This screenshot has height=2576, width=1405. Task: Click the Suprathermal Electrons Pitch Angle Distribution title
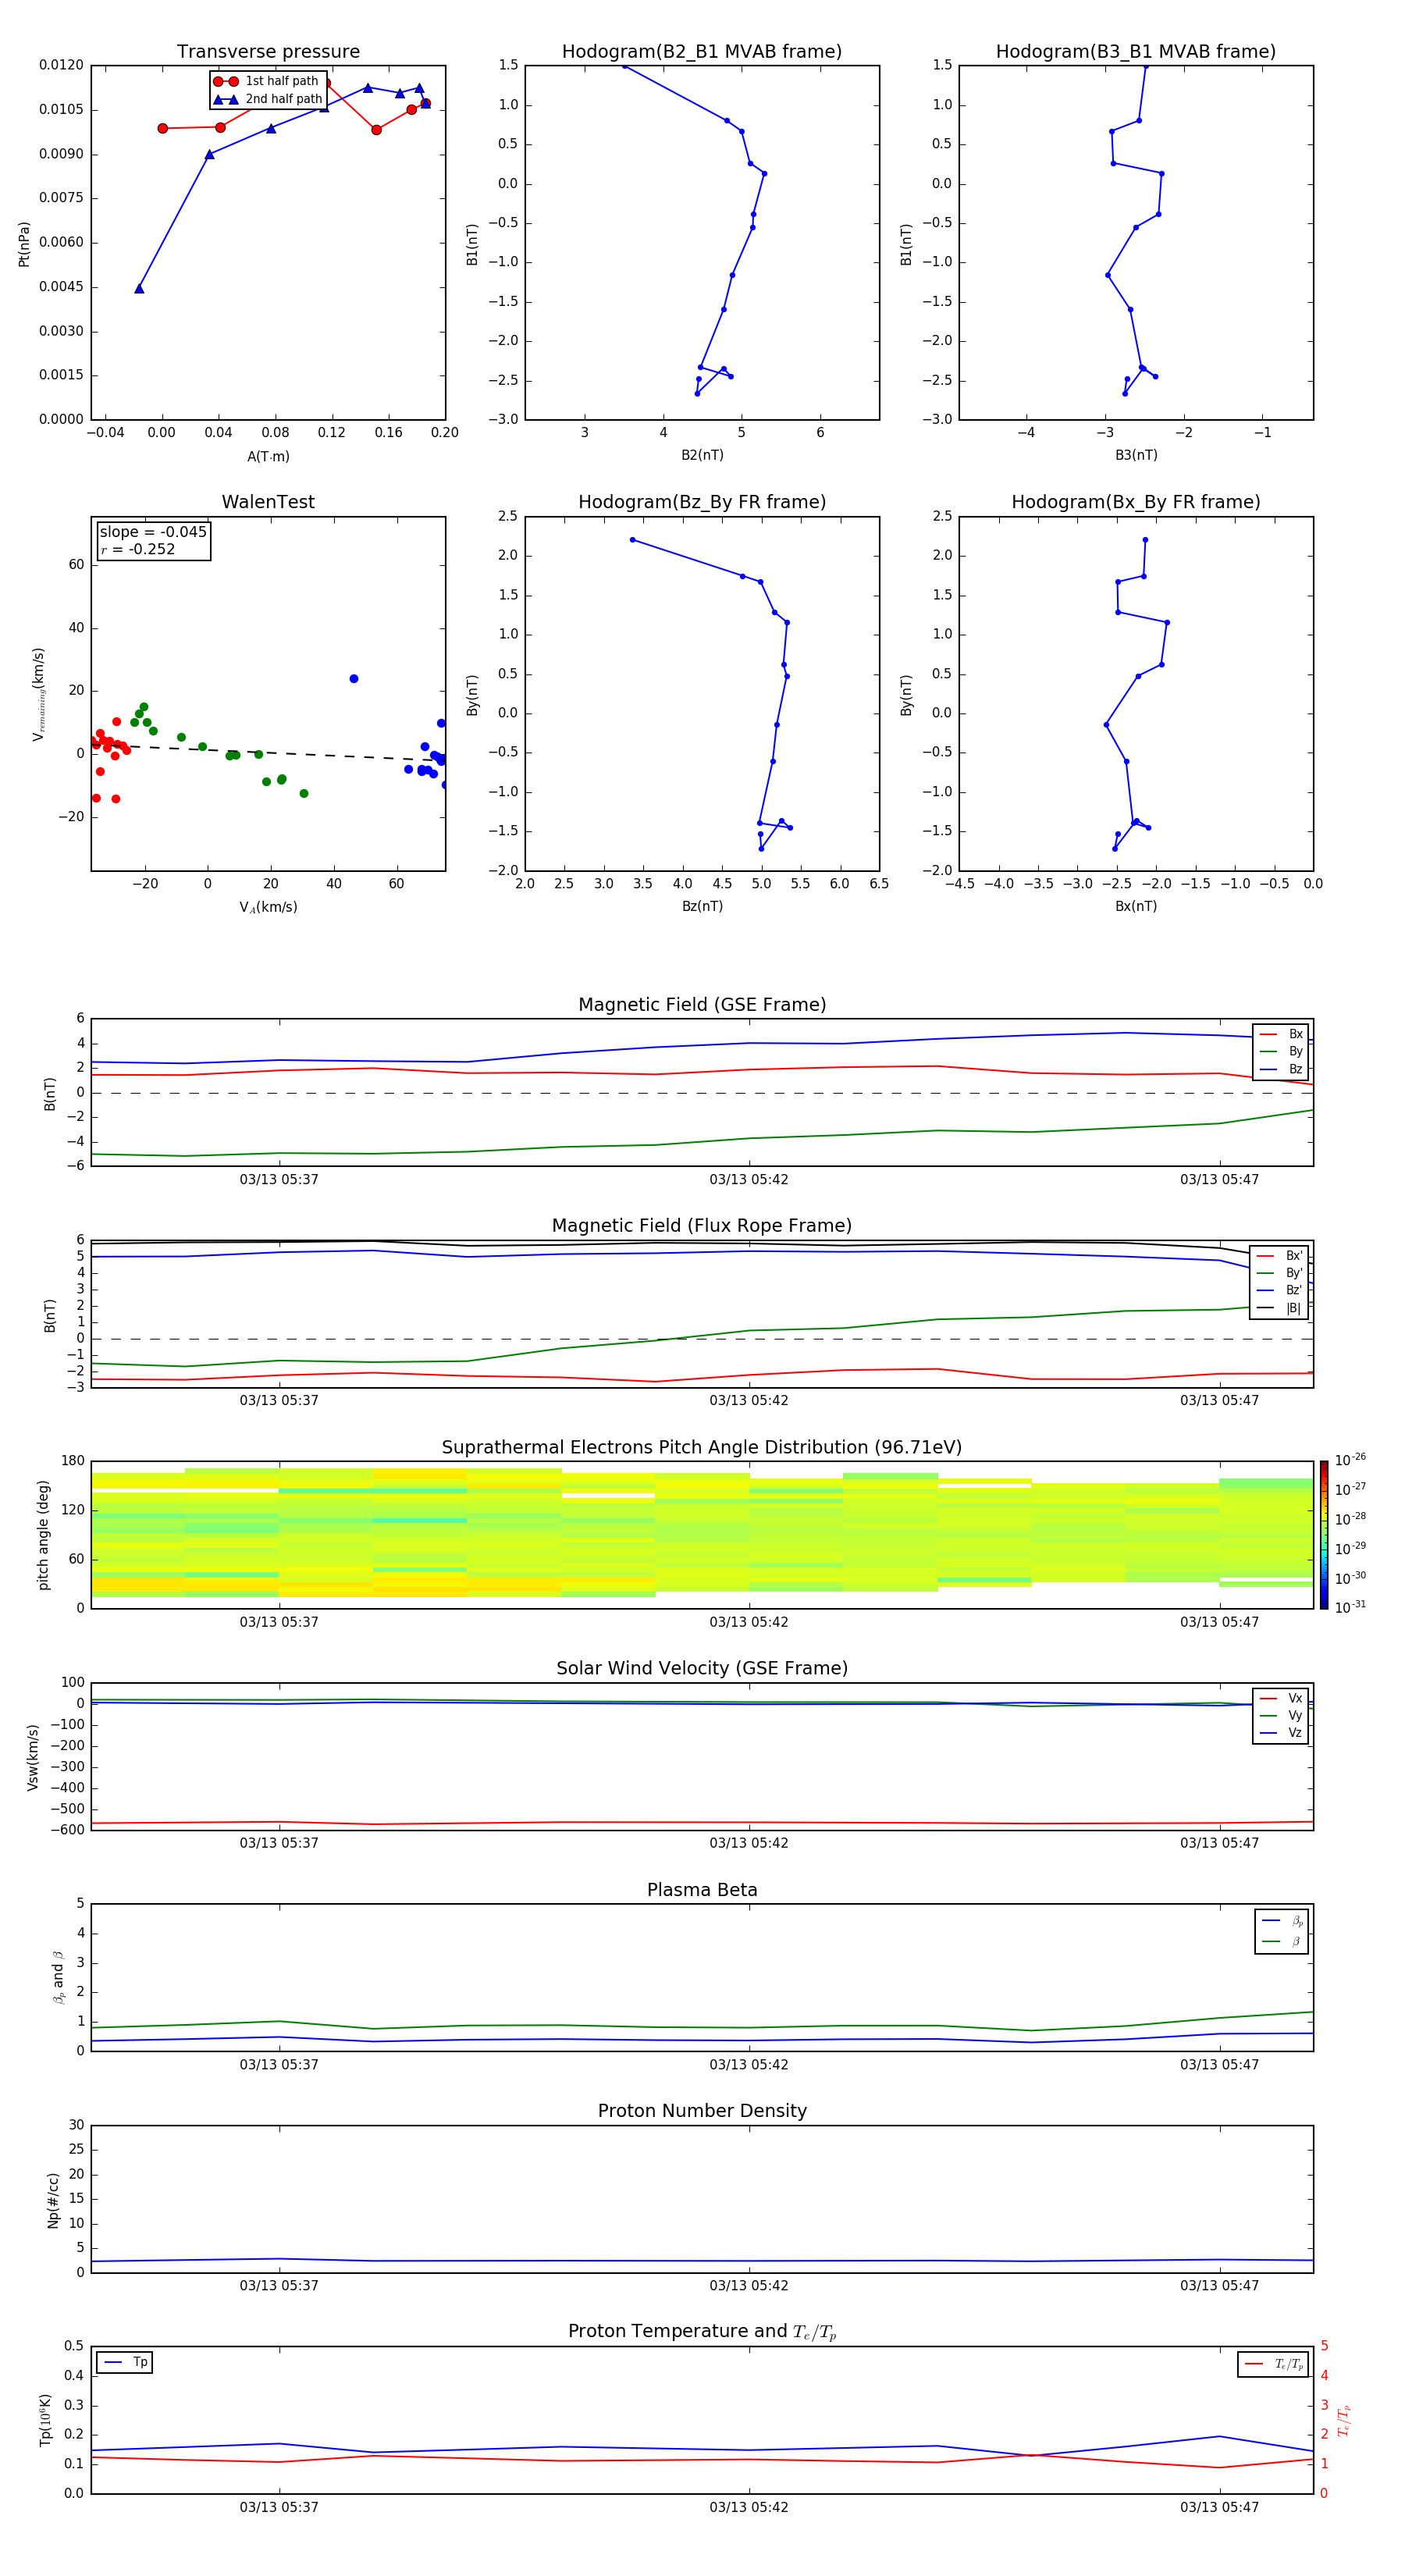tap(702, 1447)
